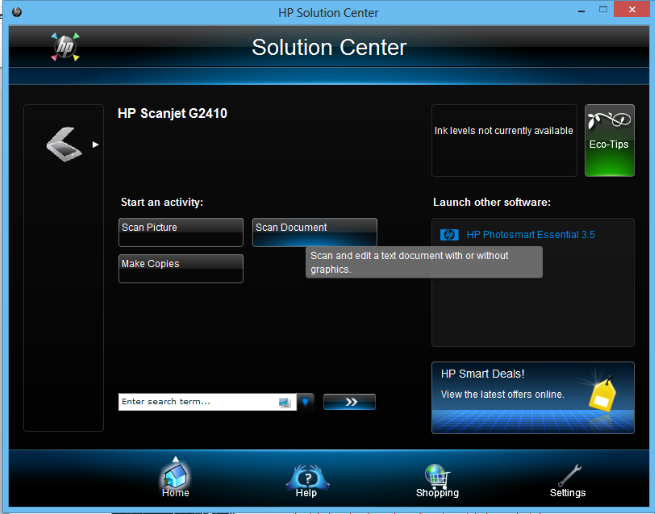Select the HP Scanjet scanner device icon
Viewport: 655px width, 514px height.
coord(64,144)
